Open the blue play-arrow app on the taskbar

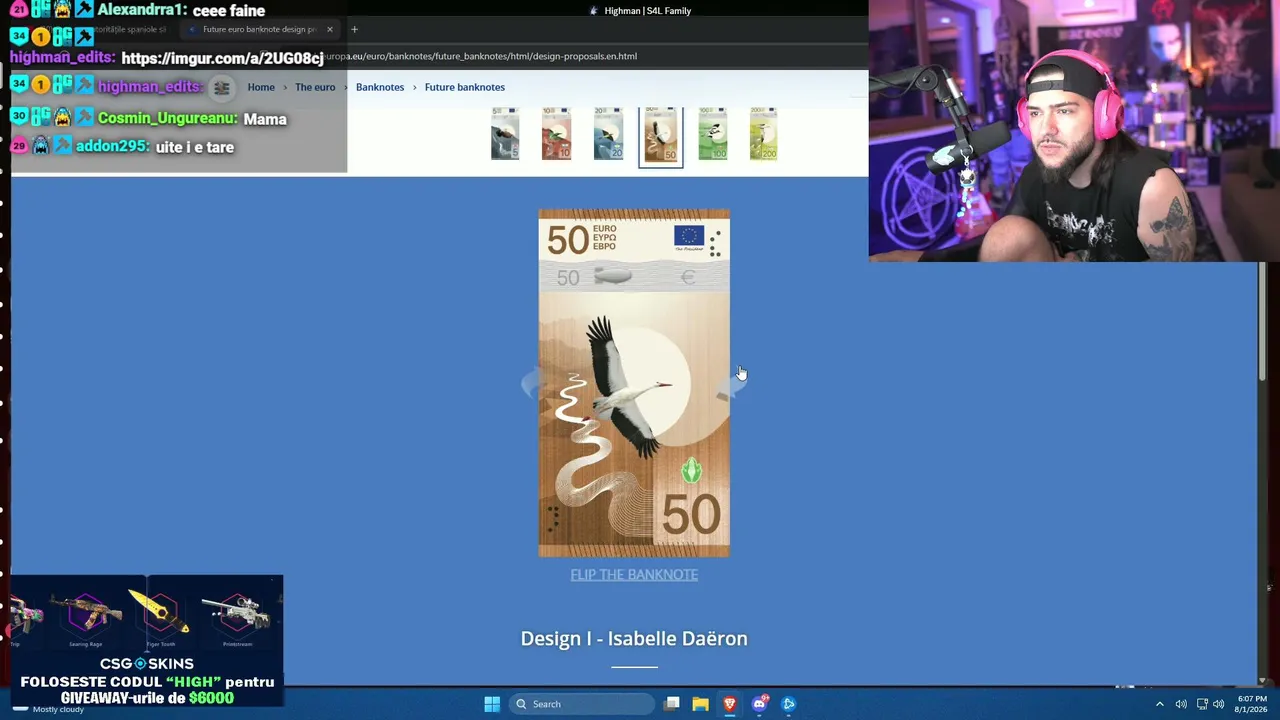788,704
